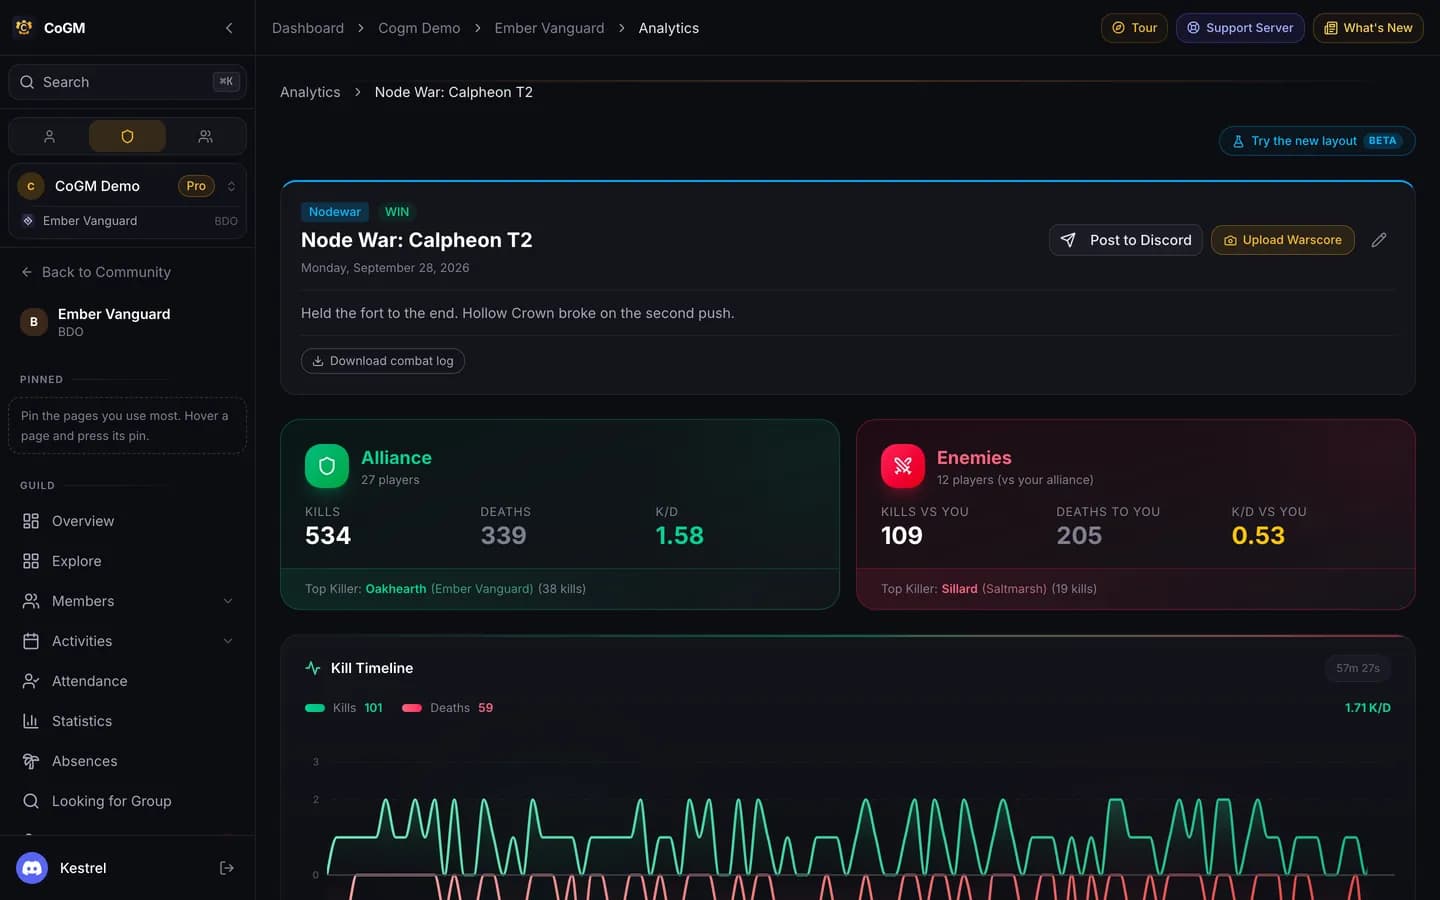The height and width of the screenshot is (900, 1440).
Task: Open the Support Server link
Action: click(1240, 28)
